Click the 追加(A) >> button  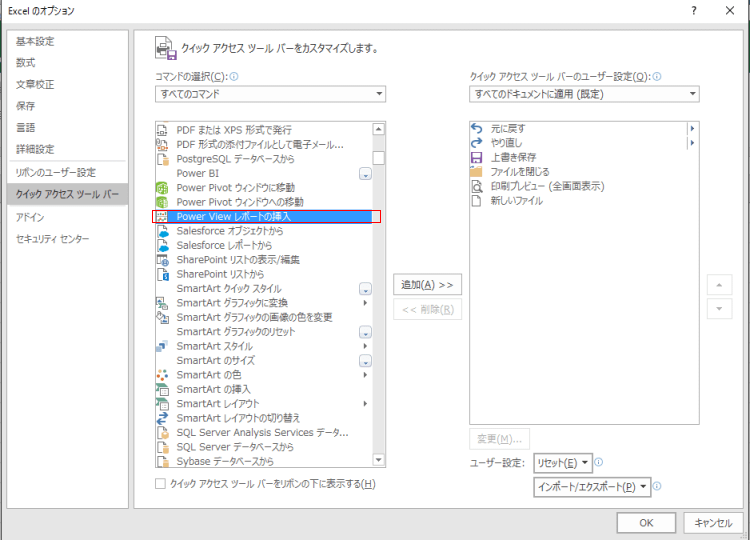427,285
